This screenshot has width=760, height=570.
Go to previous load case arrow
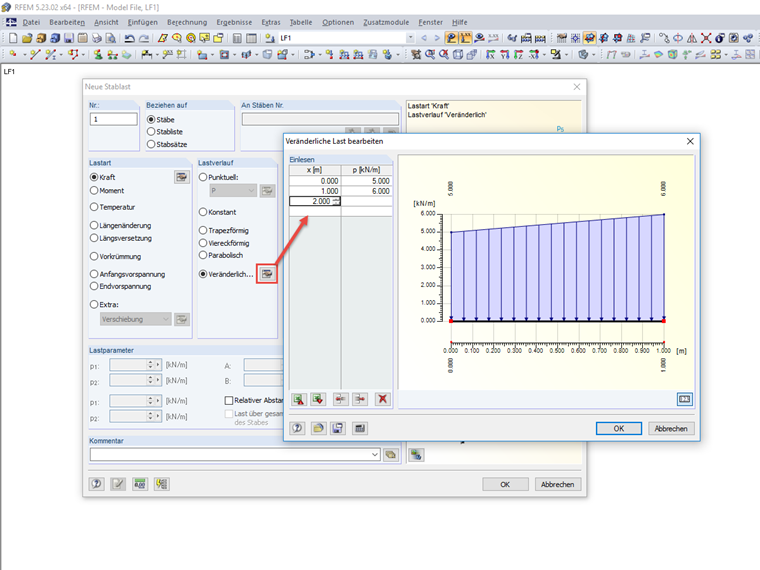424,38
